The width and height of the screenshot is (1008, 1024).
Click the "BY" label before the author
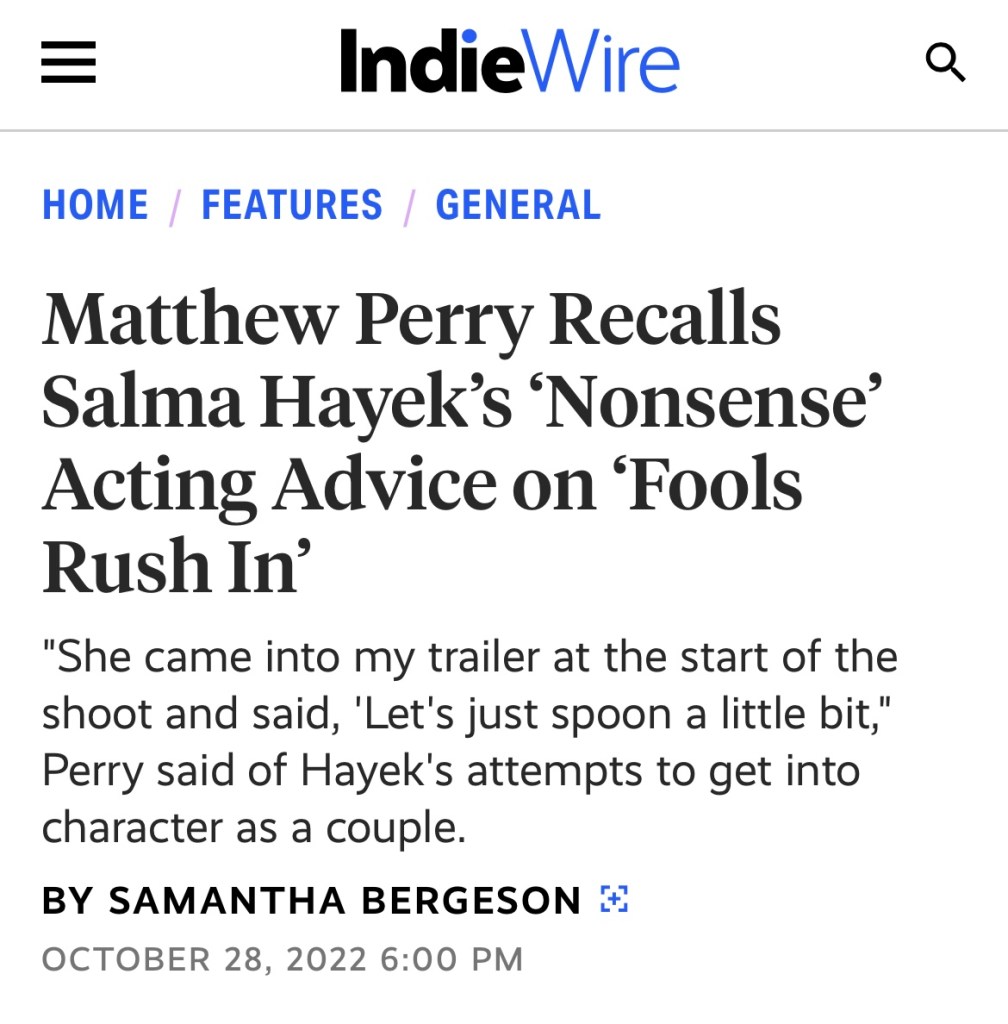coord(67,900)
